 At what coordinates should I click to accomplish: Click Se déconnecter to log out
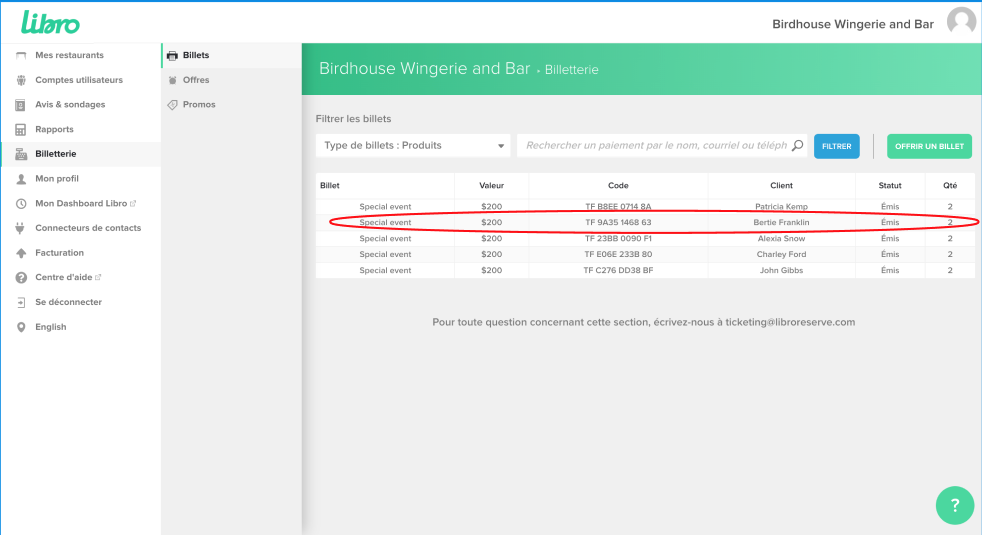(x=68, y=302)
